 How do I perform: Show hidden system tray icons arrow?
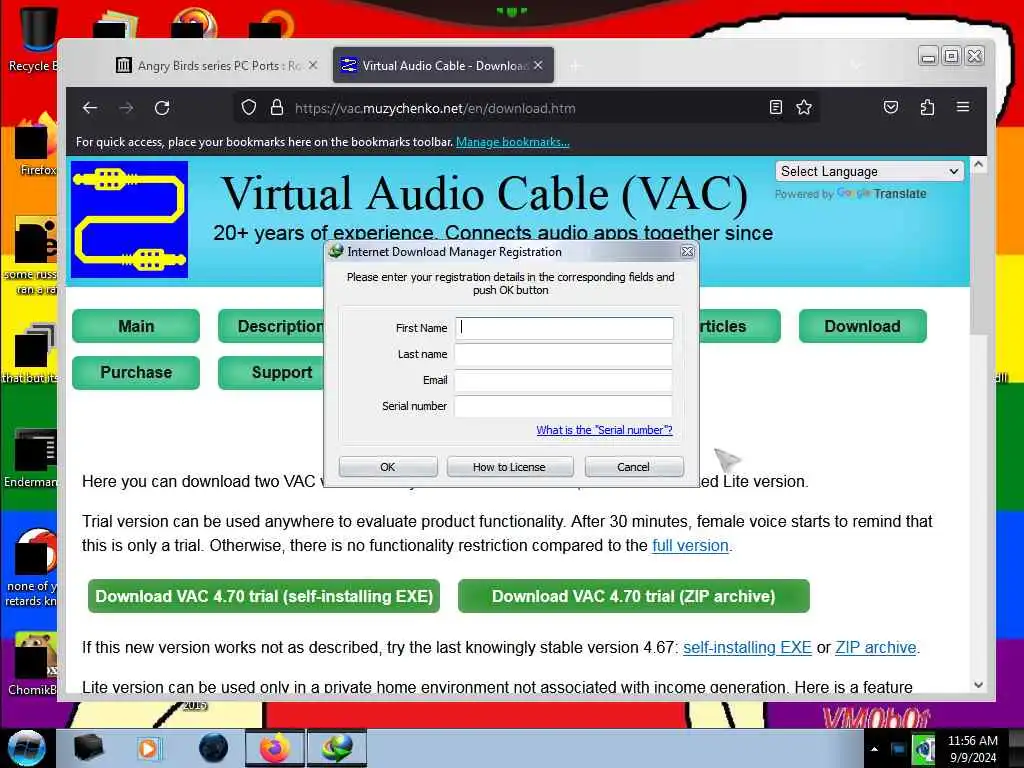(x=874, y=749)
